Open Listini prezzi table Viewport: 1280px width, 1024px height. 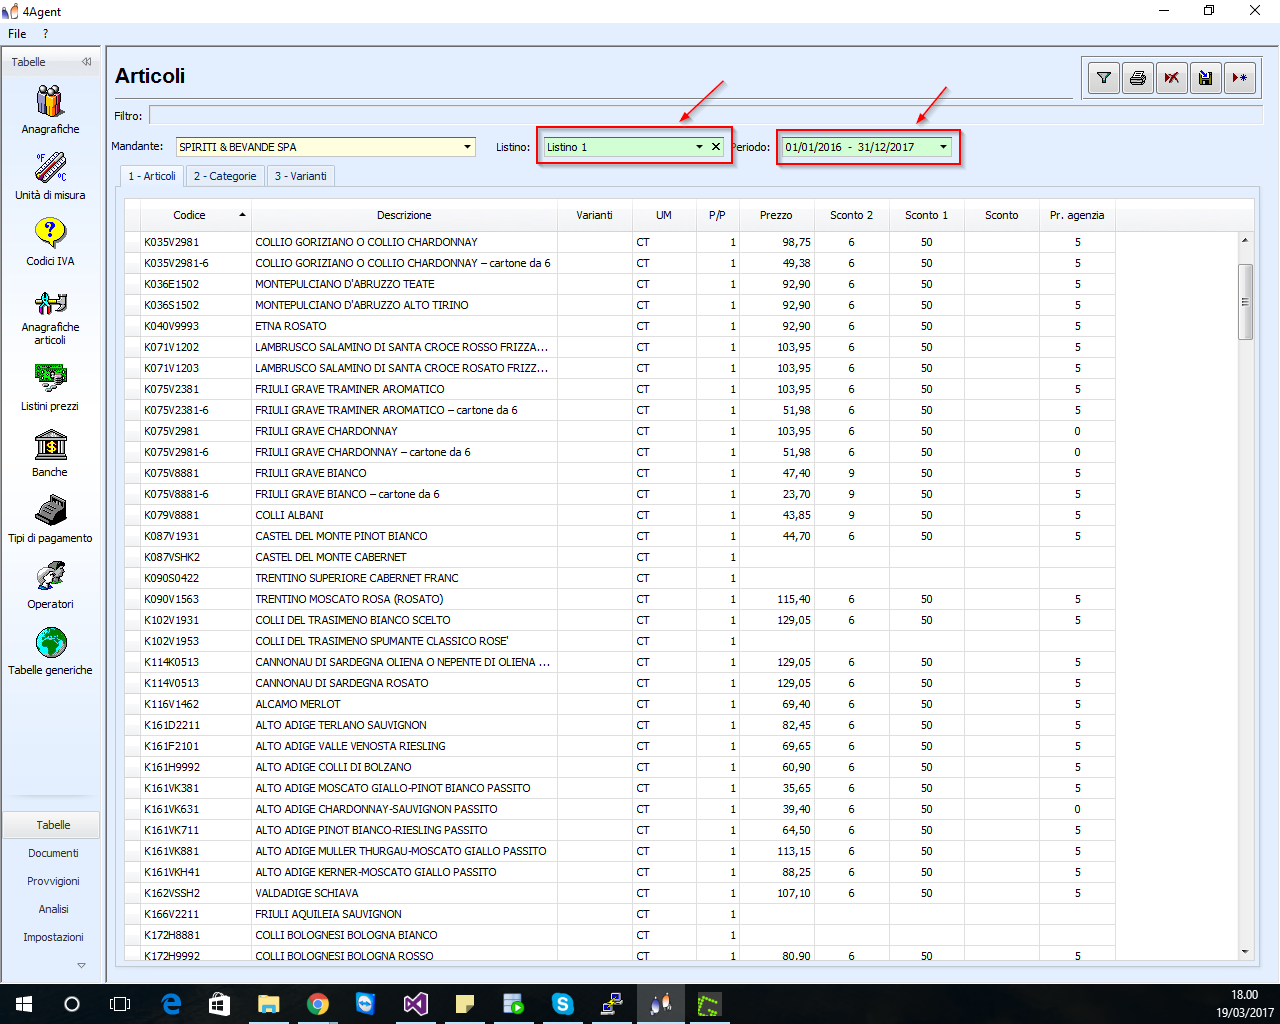tap(50, 387)
